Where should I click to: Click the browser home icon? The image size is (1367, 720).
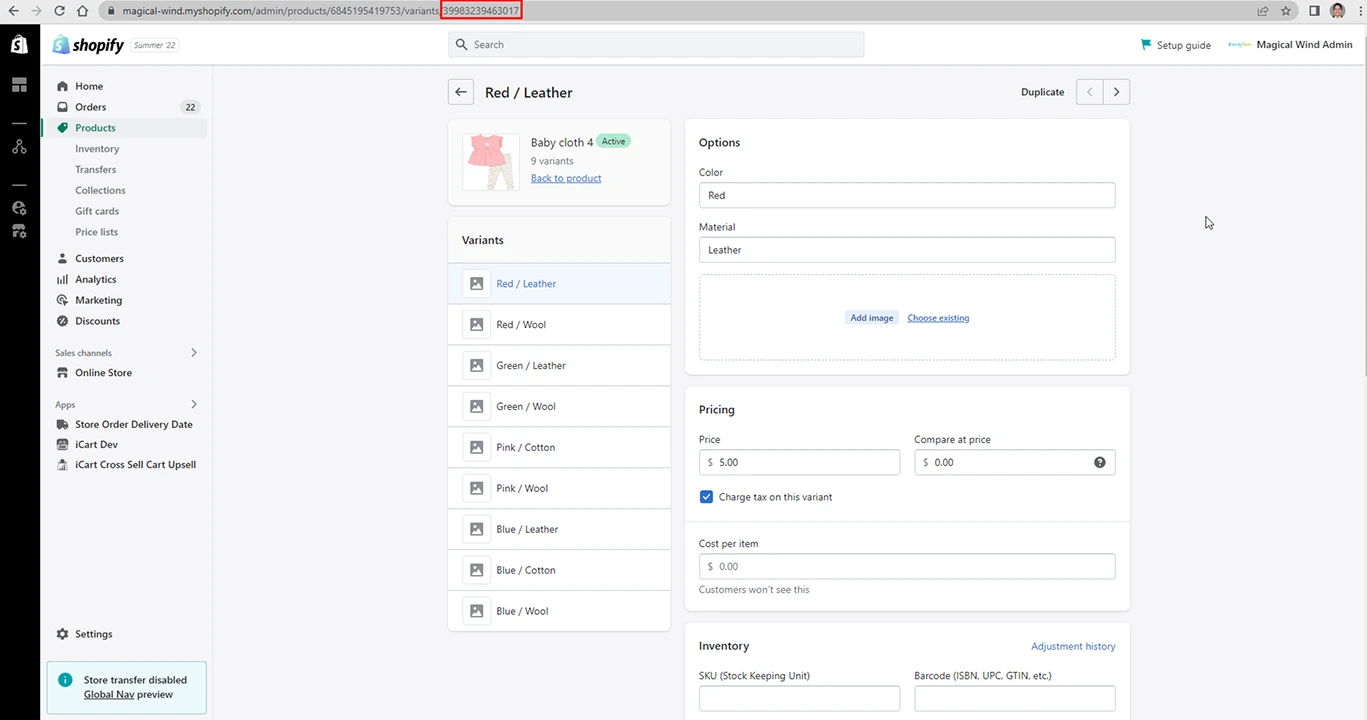coord(84,11)
